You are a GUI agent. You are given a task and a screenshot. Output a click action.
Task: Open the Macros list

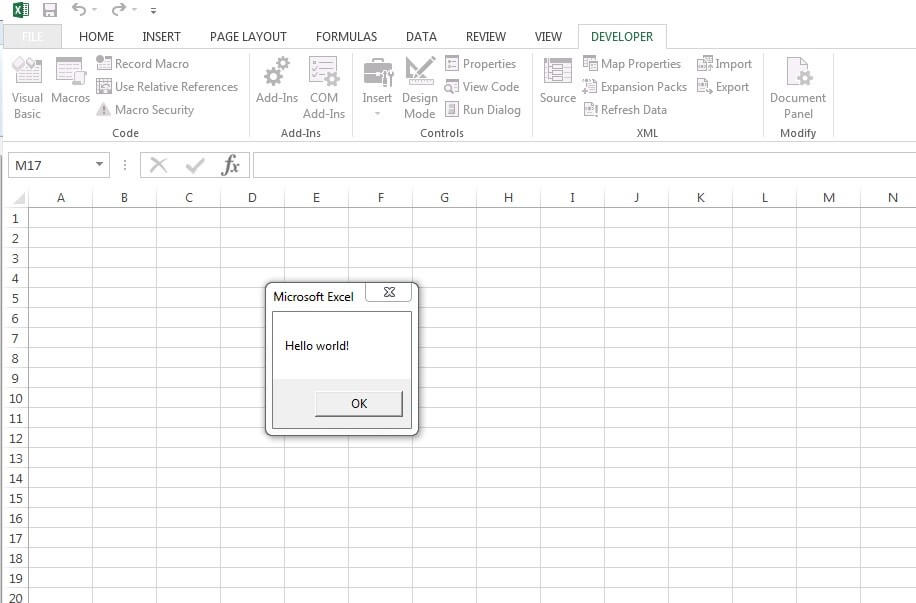[x=70, y=81]
